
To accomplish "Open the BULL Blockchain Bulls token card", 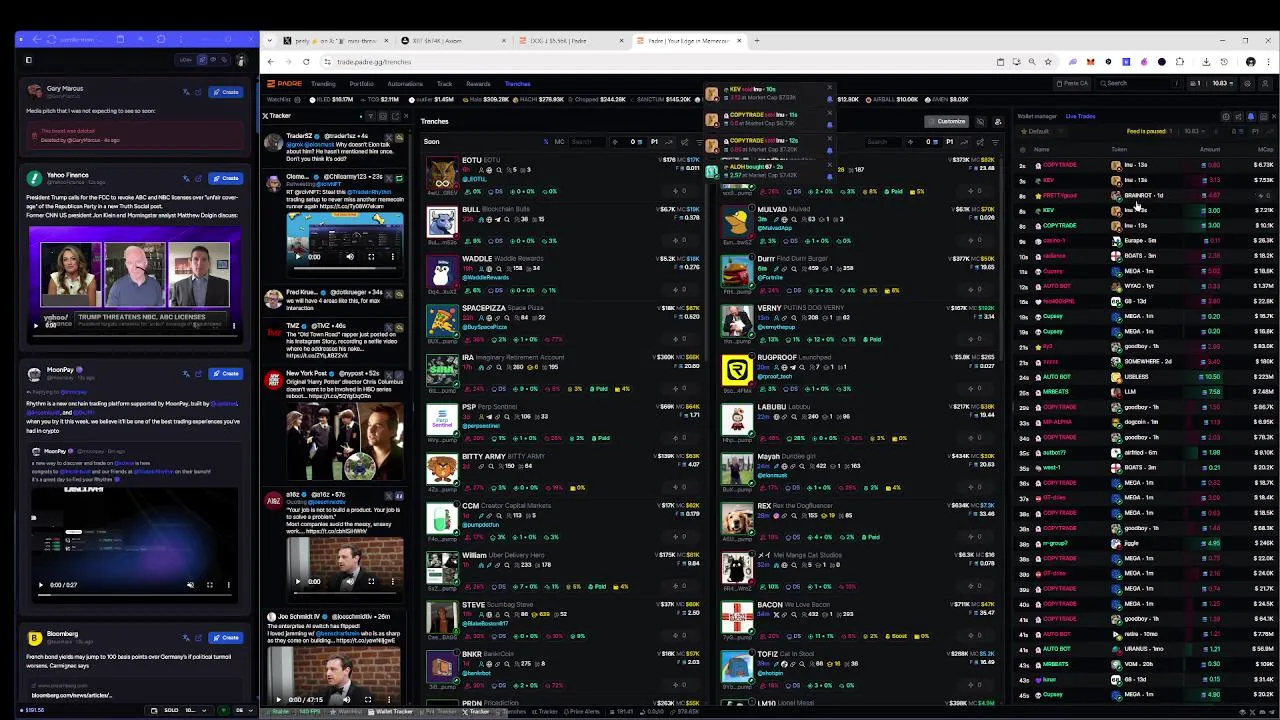I will 565,225.
